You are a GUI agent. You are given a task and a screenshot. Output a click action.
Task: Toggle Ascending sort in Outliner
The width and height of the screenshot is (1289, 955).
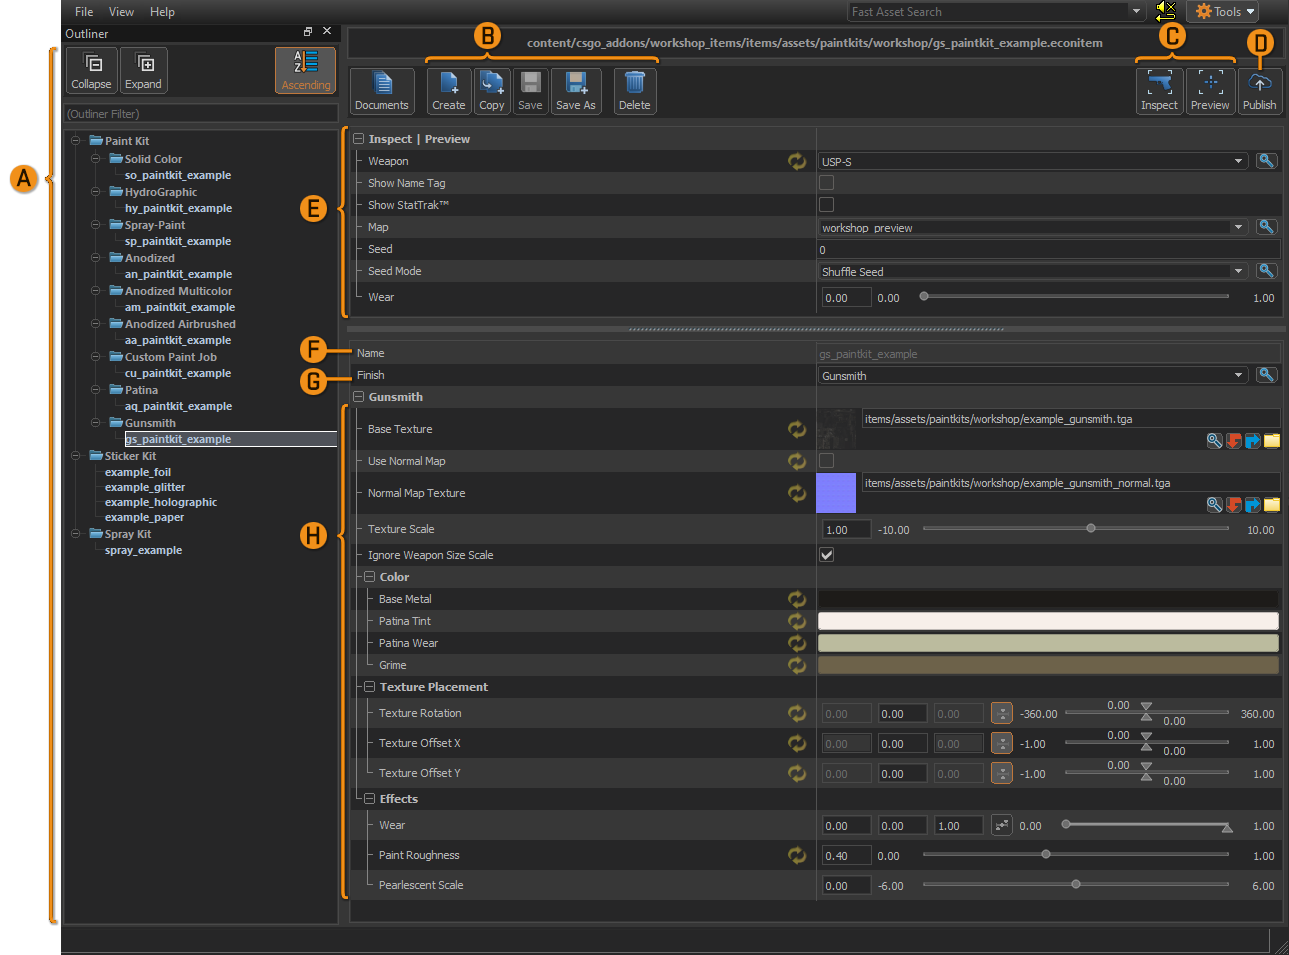click(305, 70)
